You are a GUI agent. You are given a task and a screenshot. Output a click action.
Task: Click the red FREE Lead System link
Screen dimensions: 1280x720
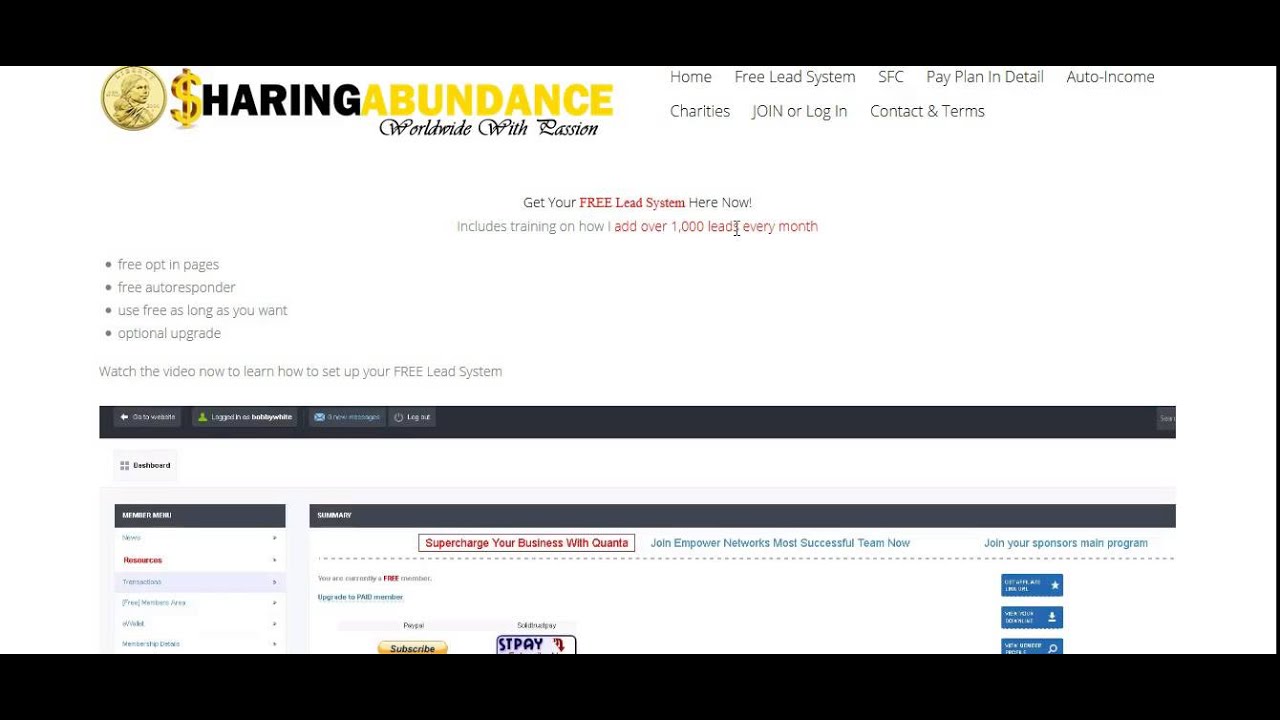click(x=632, y=203)
